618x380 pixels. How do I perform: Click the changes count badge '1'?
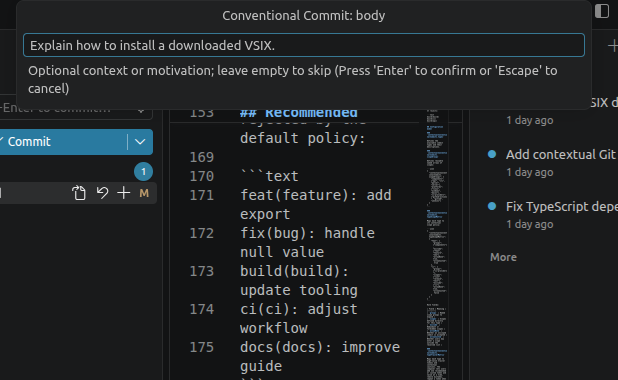pyautogui.click(x=143, y=171)
